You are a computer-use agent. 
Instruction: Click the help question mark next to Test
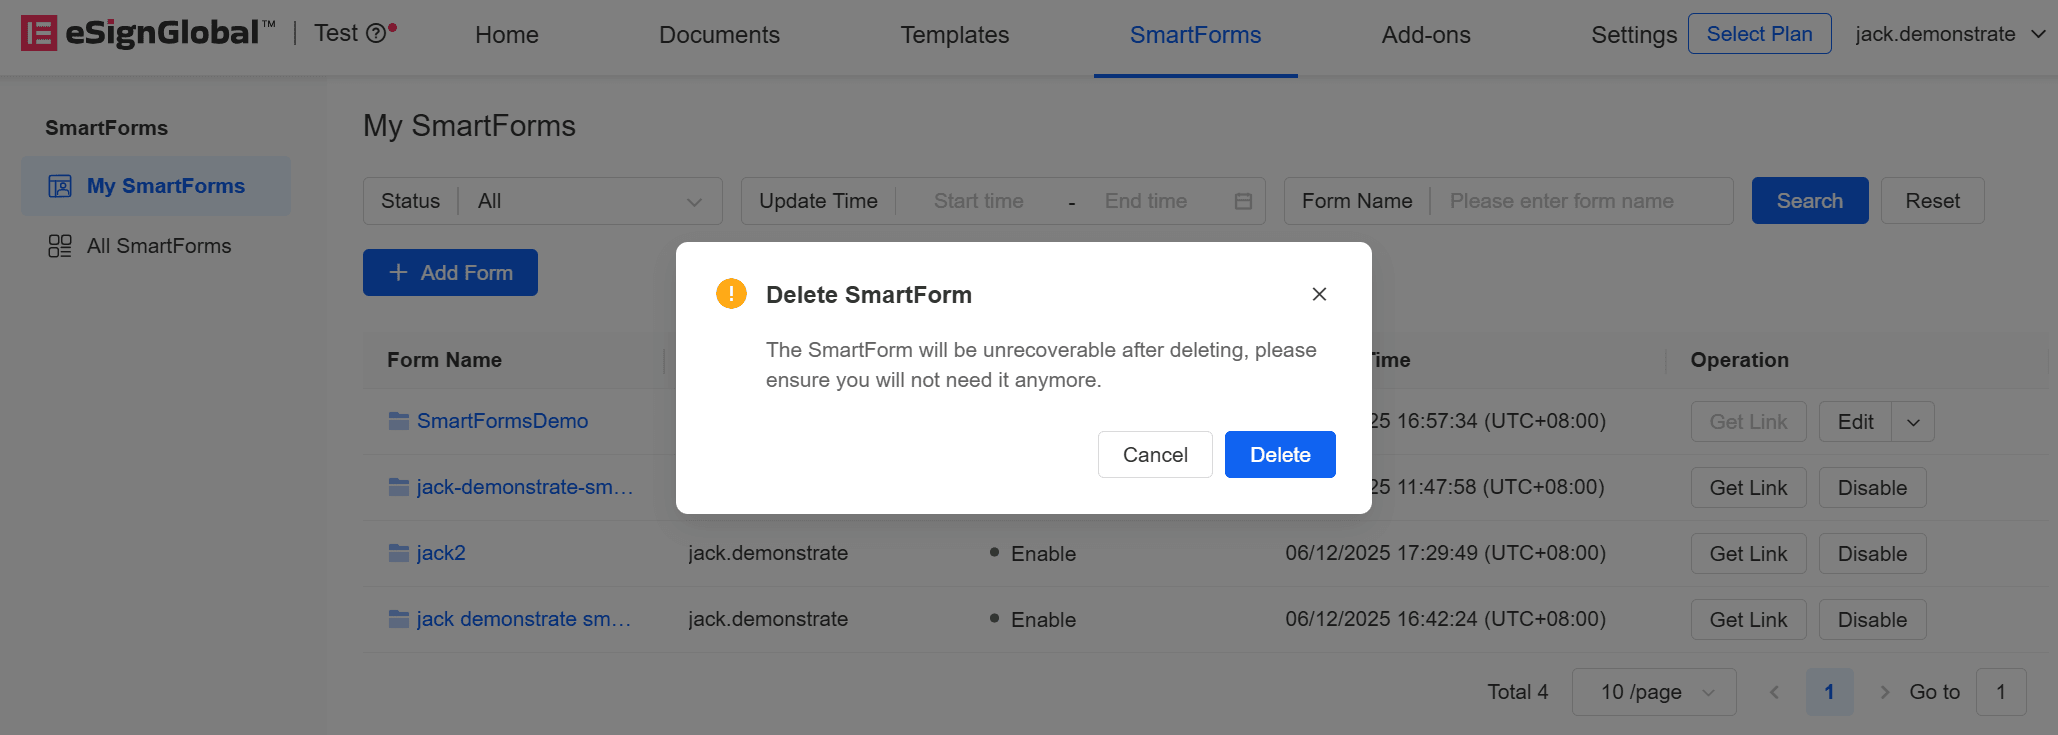(376, 34)
